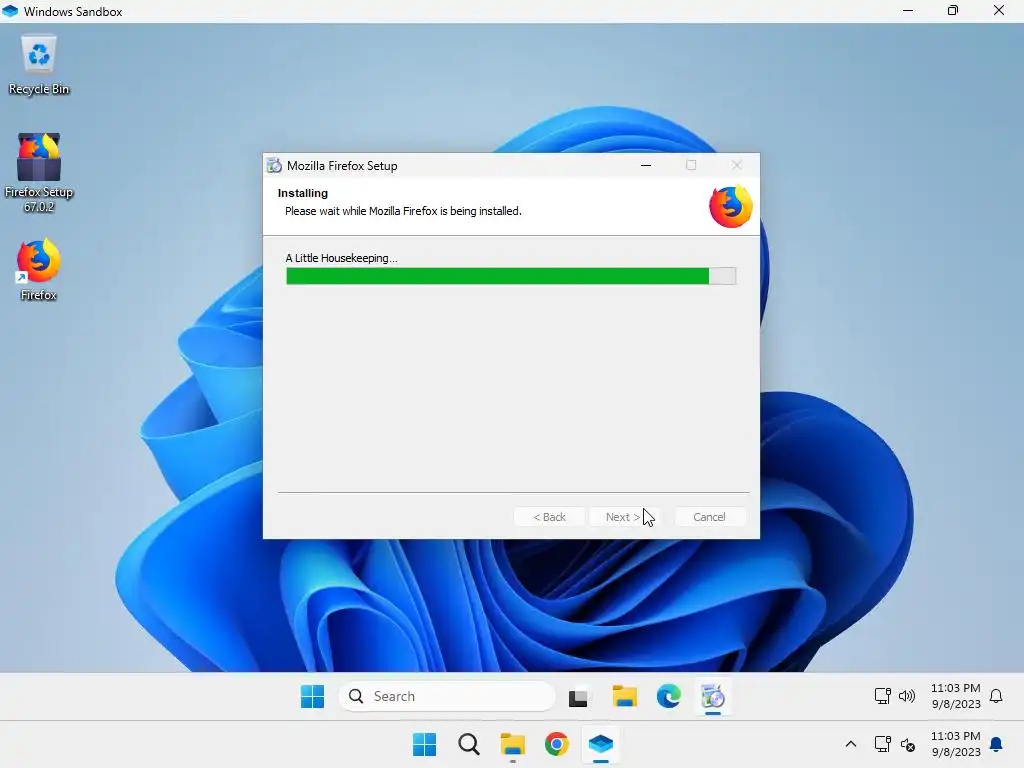
Task: Click the host muted volume icon
Action: [907, 744]
